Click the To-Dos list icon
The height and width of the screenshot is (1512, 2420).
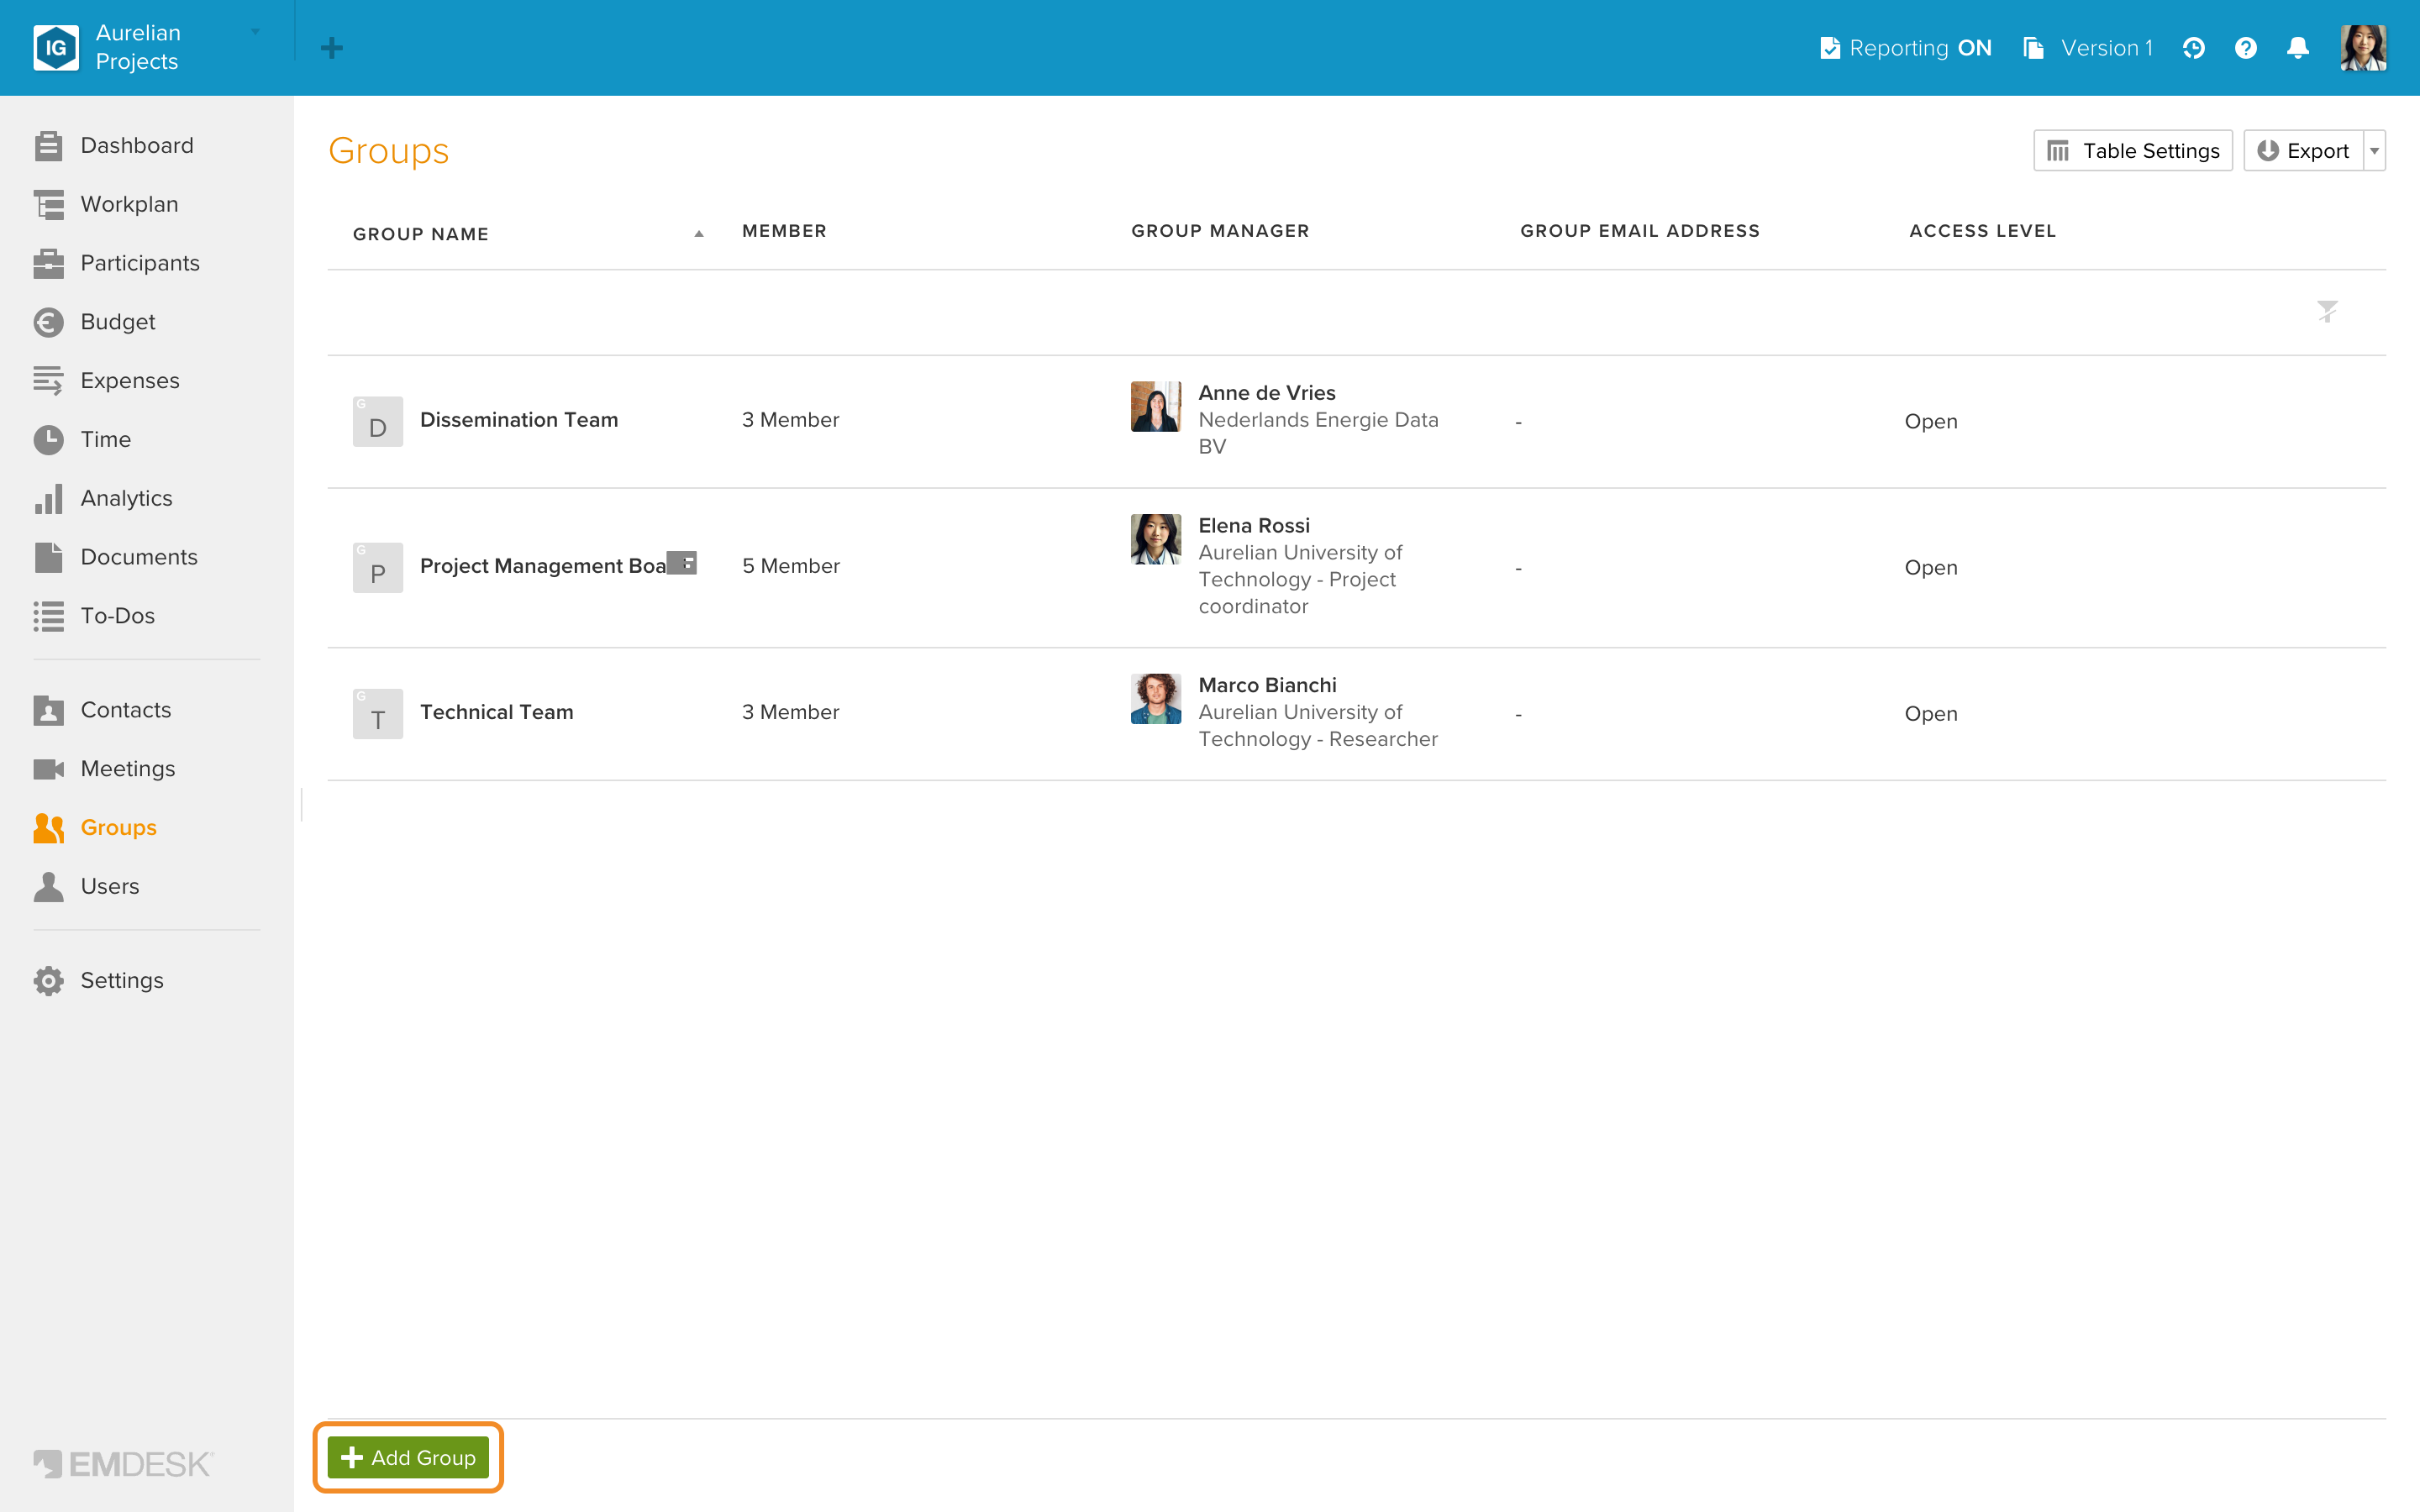click(x=48, y=616)
